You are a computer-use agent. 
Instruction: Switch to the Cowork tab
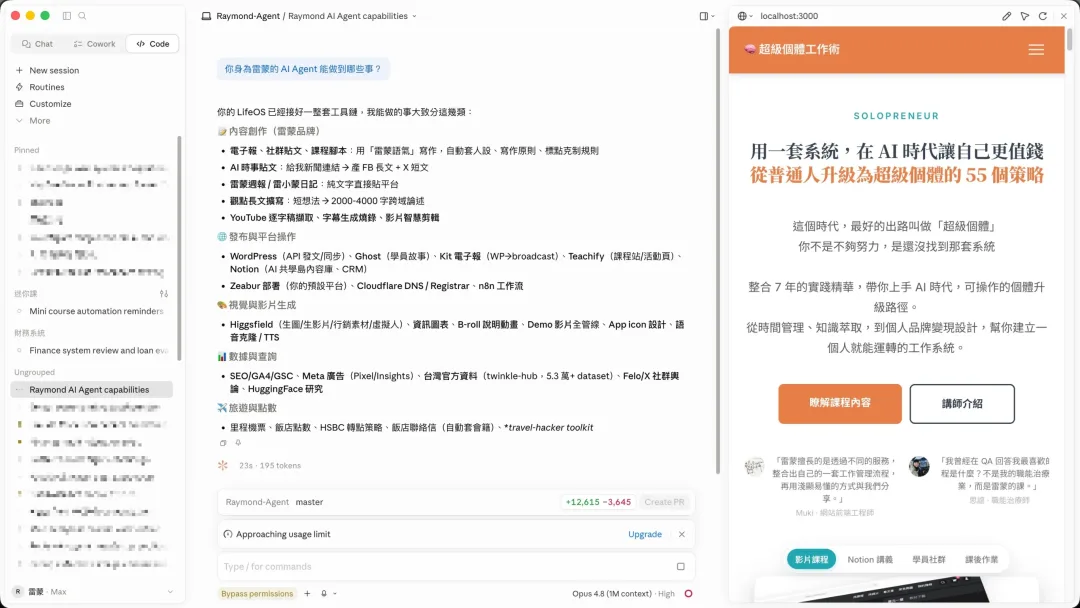(94, 43)
